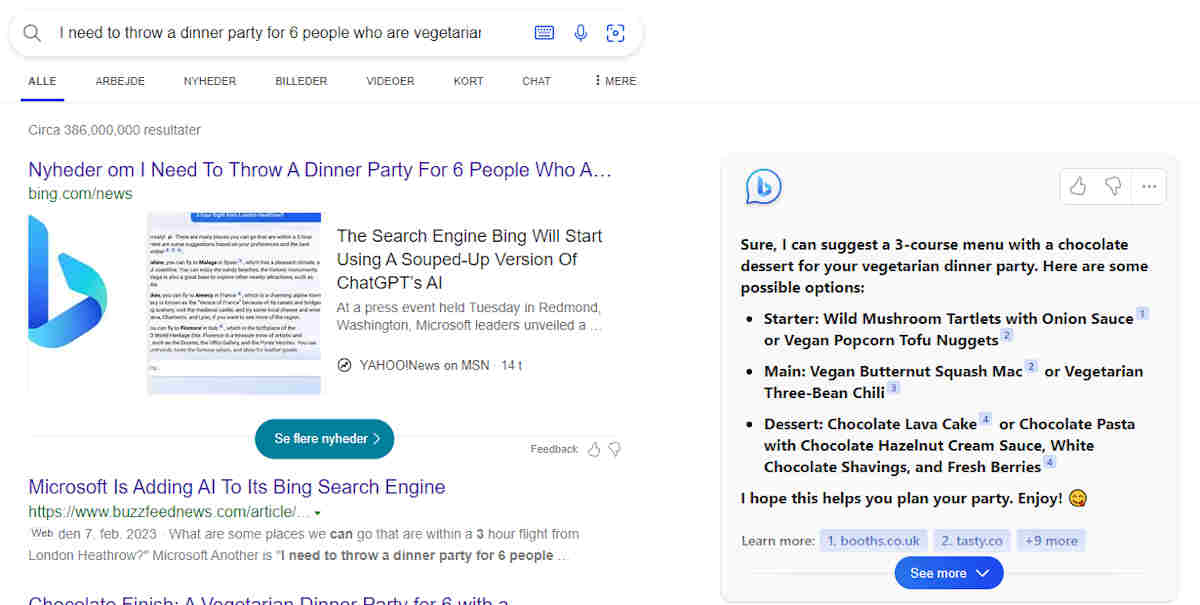Click the search magnifier icon
Image resolution: width=1200 pixels, height=605 pixels.
click(32, 33)
